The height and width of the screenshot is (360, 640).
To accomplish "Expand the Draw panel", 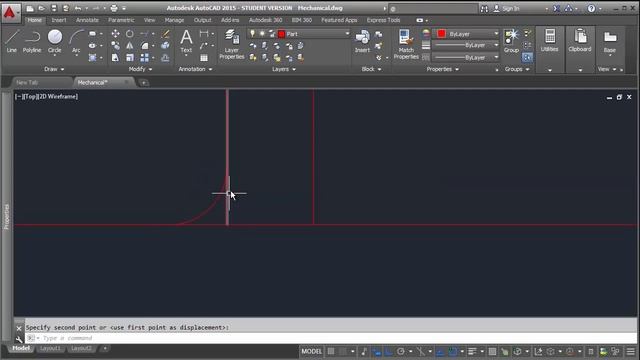I will click(x=54, y=69).
